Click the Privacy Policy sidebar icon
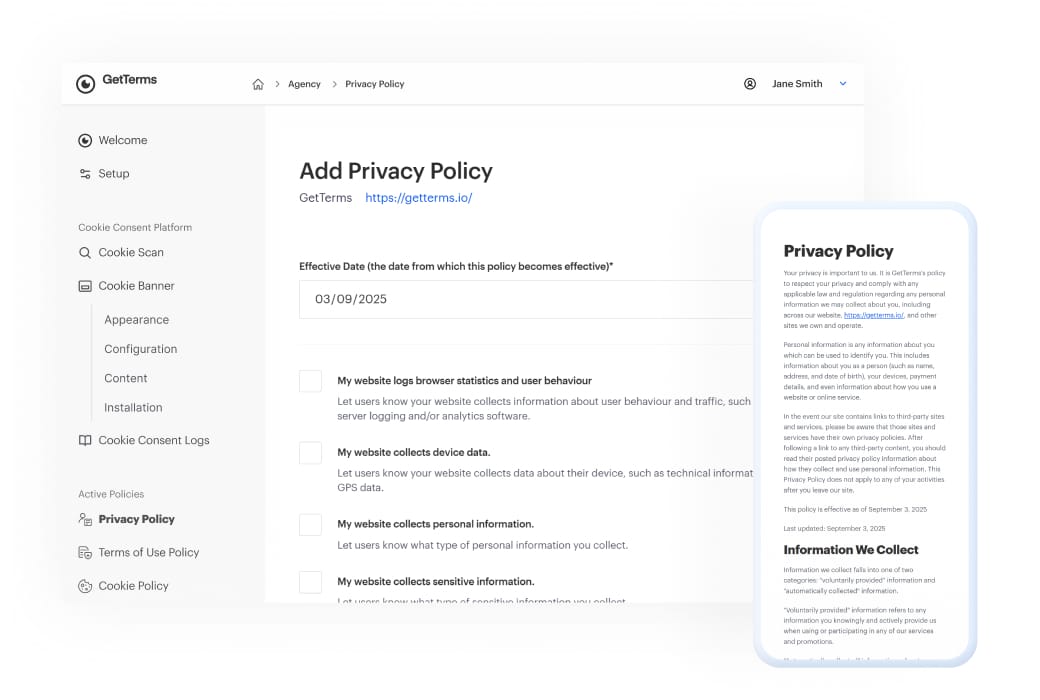 click(x=85, y=518)
